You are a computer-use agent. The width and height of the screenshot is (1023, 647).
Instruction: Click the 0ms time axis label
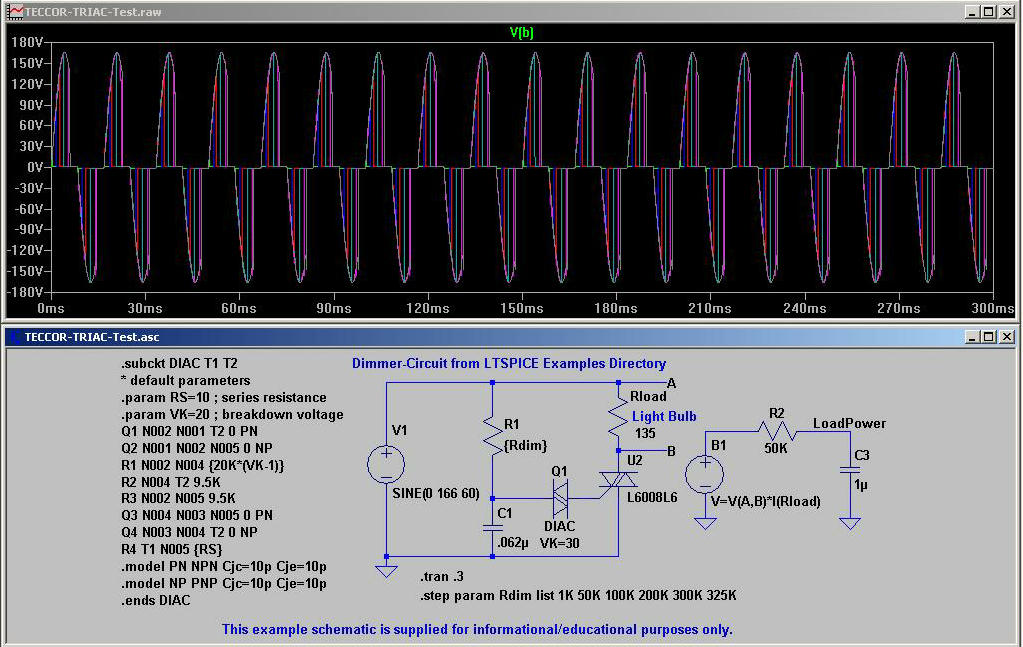[x=51, y=308]
